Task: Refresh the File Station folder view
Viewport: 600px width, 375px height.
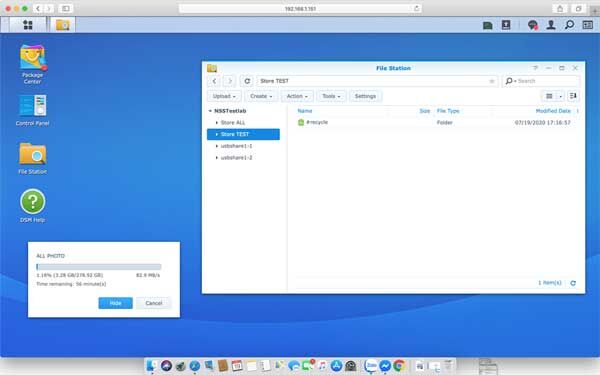Action: coord(247,81)
